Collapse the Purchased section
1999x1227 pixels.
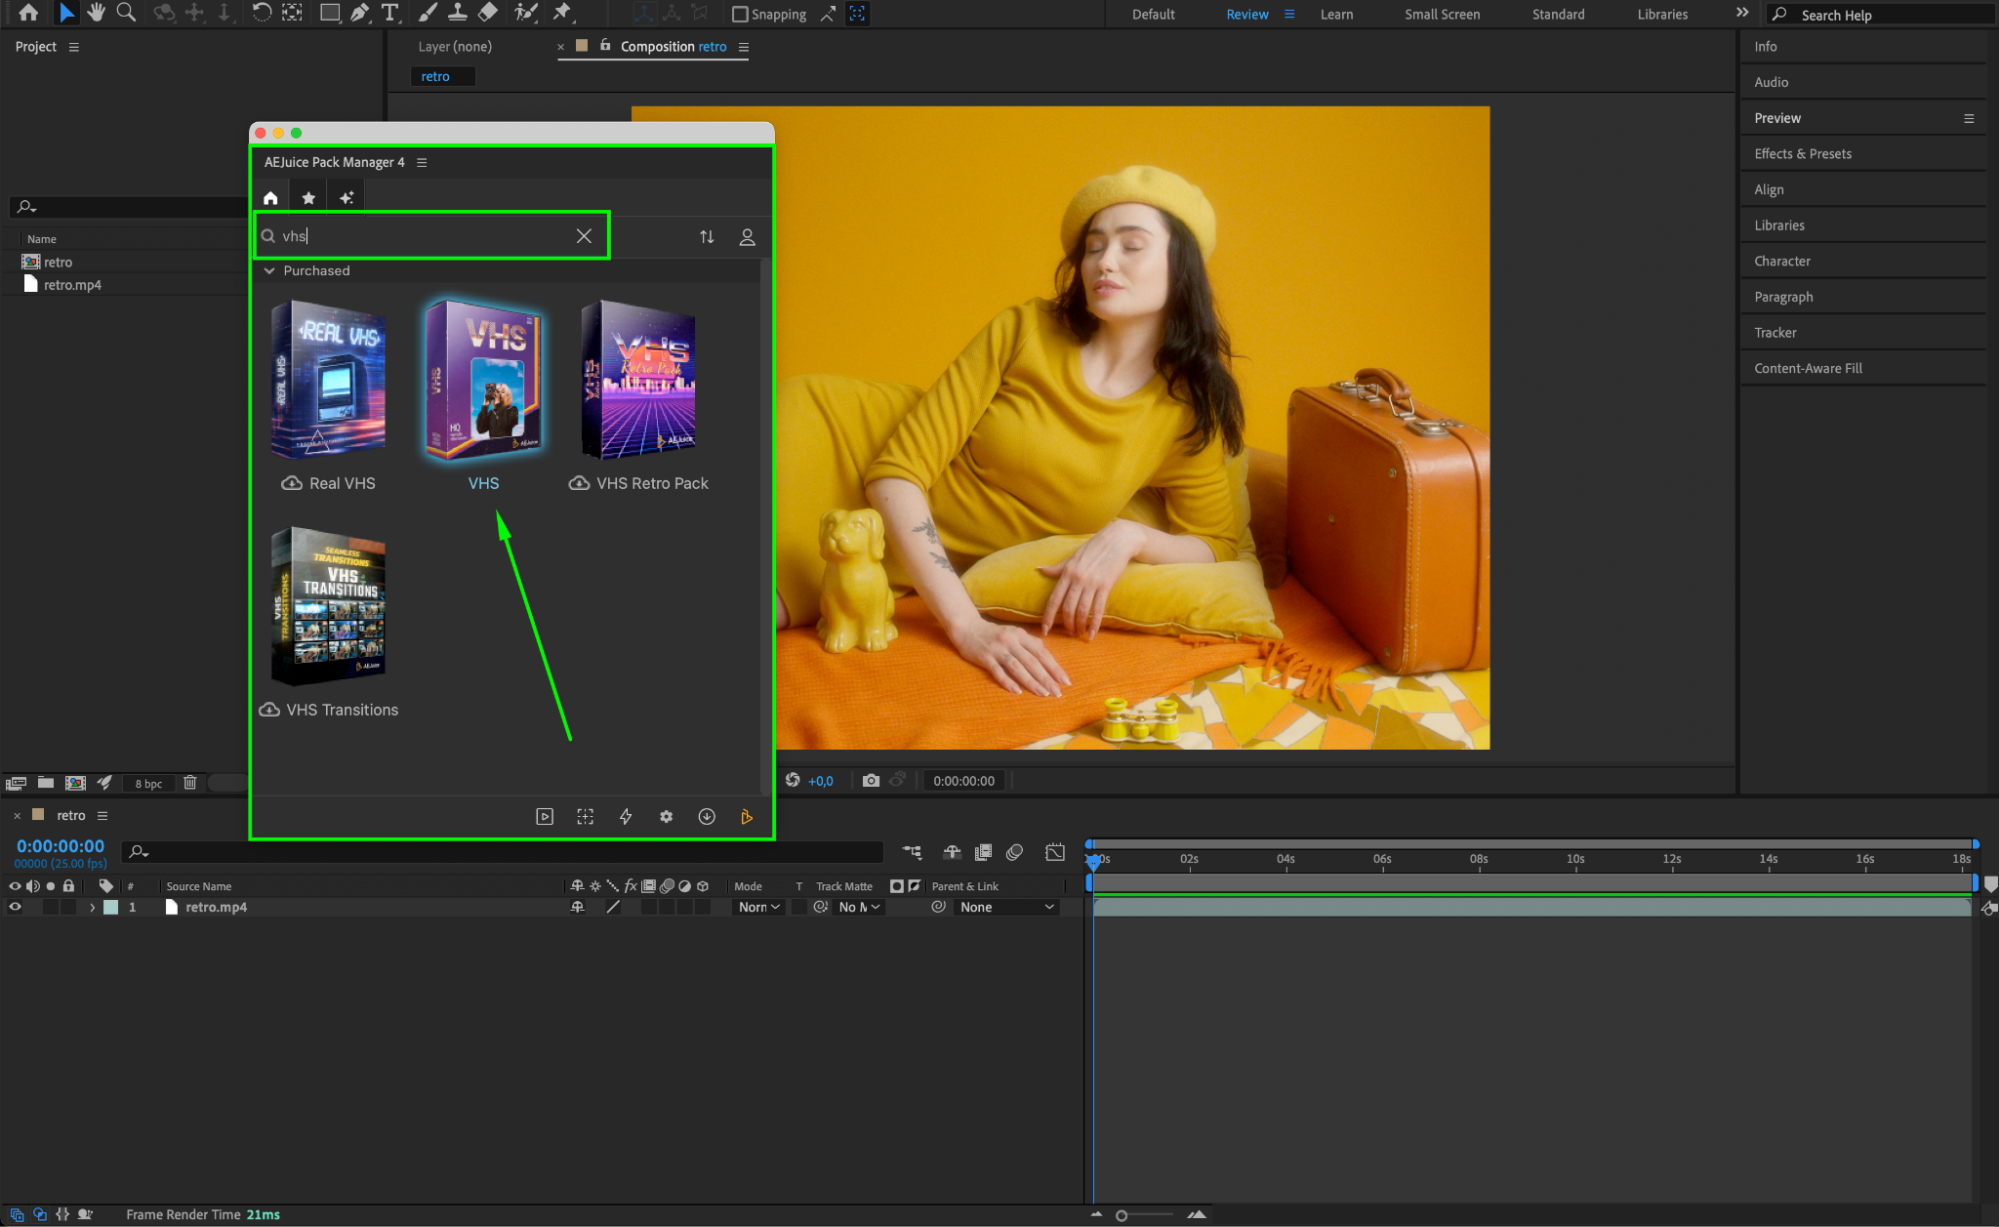[x=270, y=271]
